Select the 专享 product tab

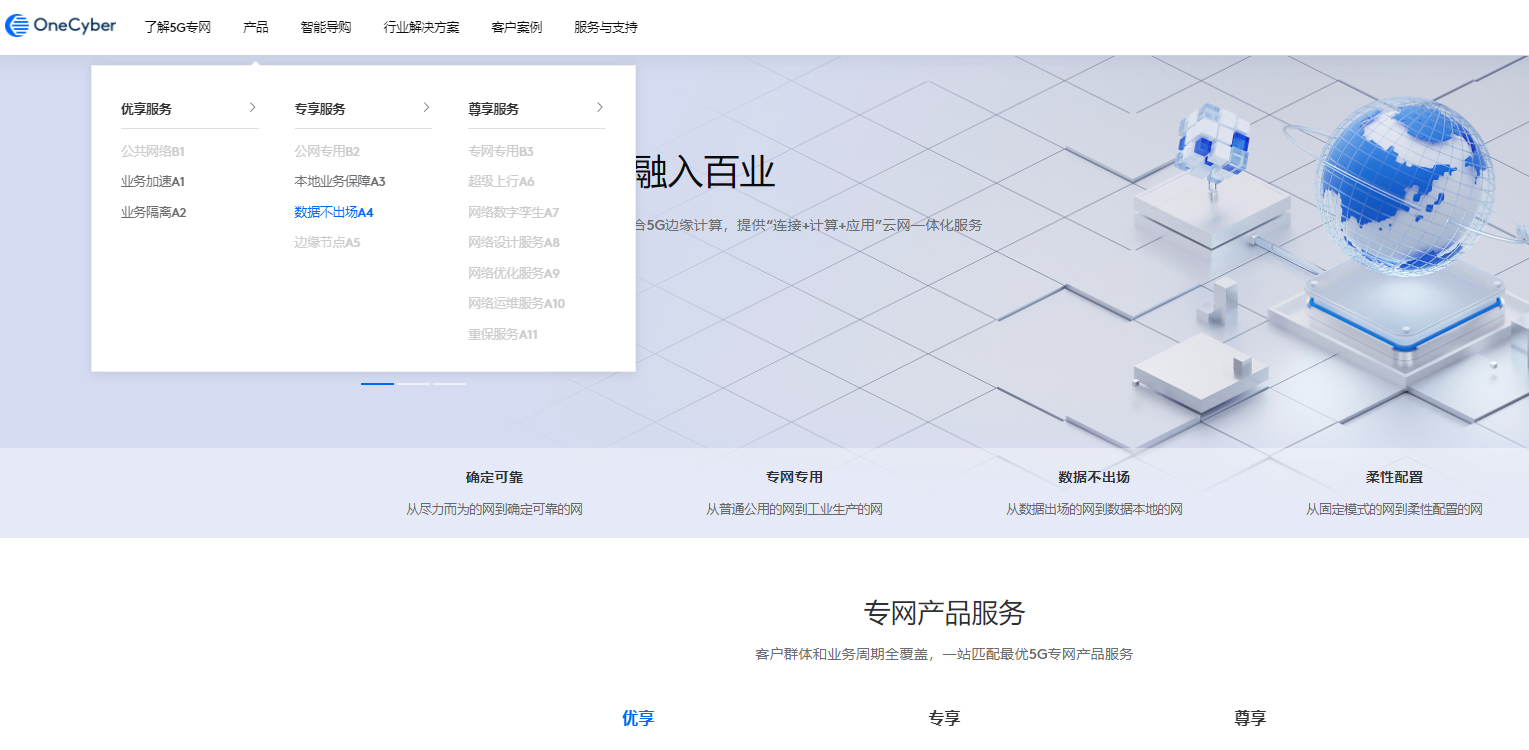[x=944, y=718]
